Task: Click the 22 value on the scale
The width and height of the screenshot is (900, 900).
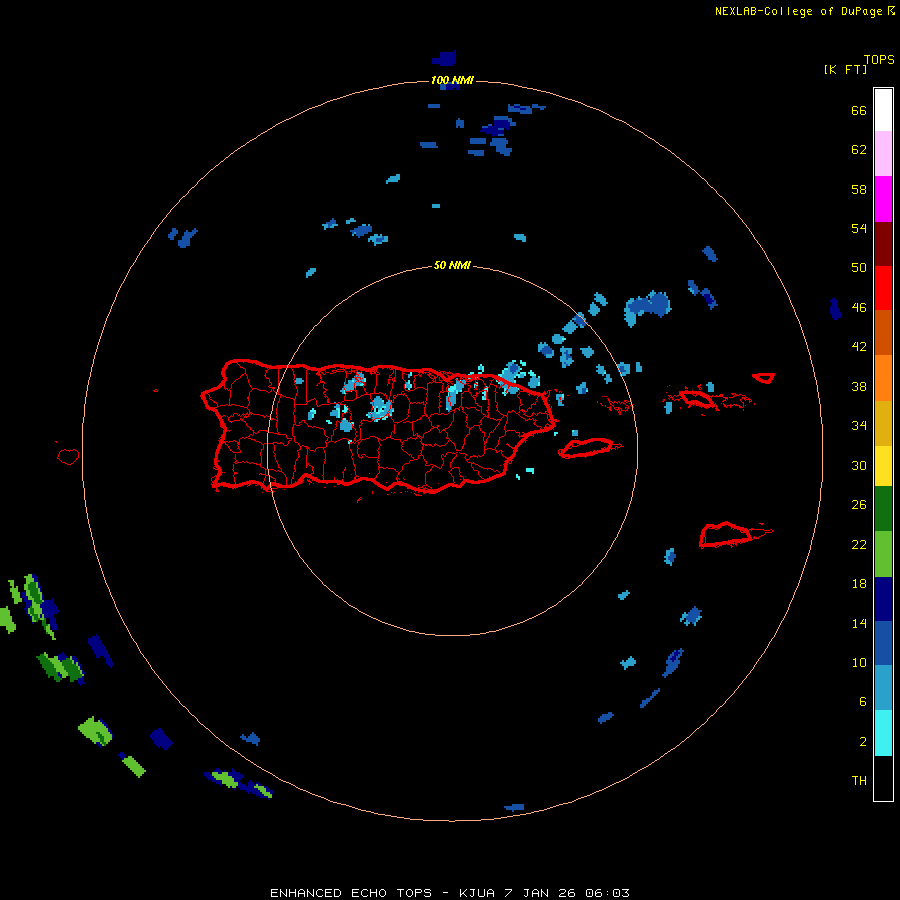Action: (859, 544)
